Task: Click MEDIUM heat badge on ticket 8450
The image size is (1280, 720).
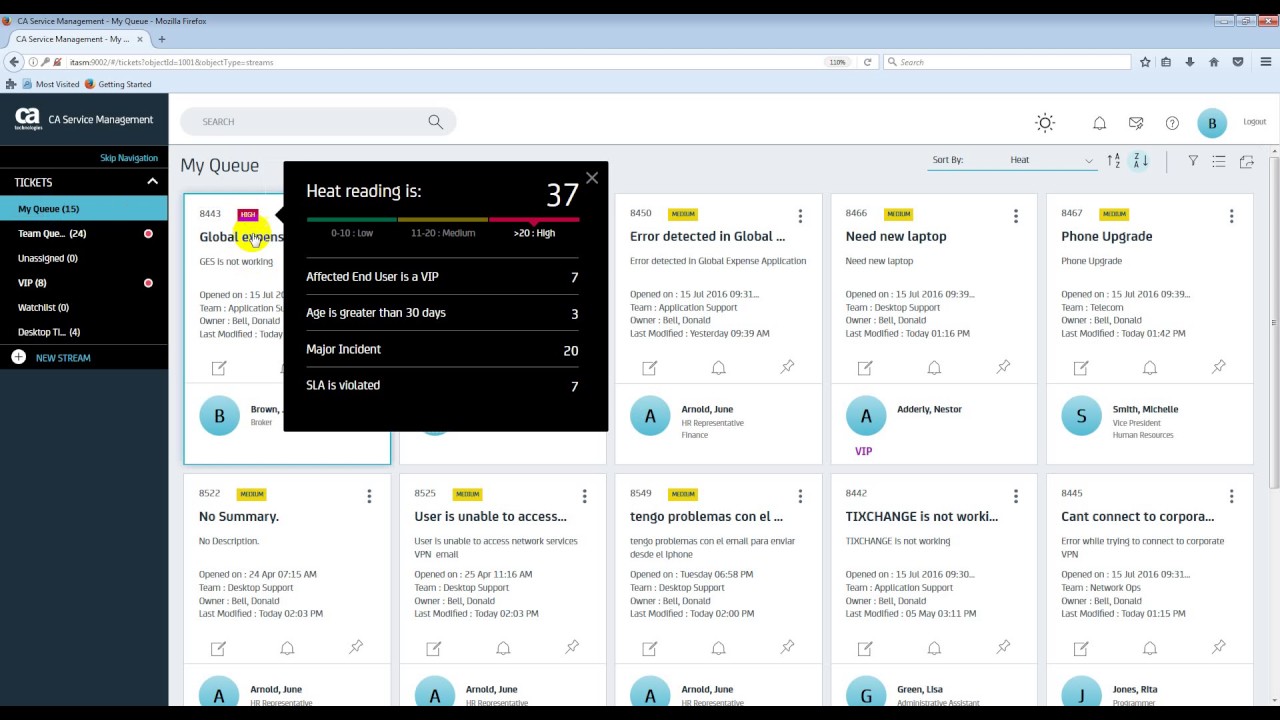Action: pos(683,214)
